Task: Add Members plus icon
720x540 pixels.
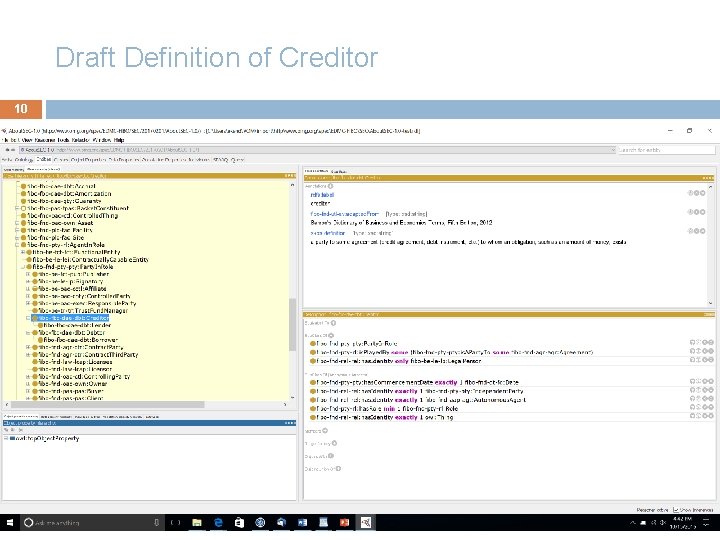Action: 325,431
